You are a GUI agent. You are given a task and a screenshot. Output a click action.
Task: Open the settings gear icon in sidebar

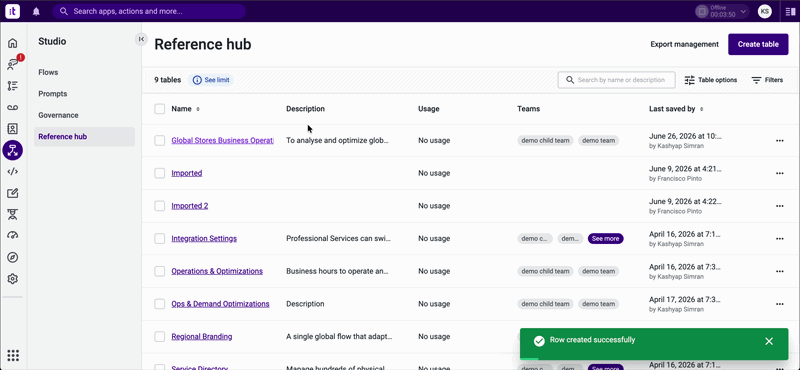[13, 279]
